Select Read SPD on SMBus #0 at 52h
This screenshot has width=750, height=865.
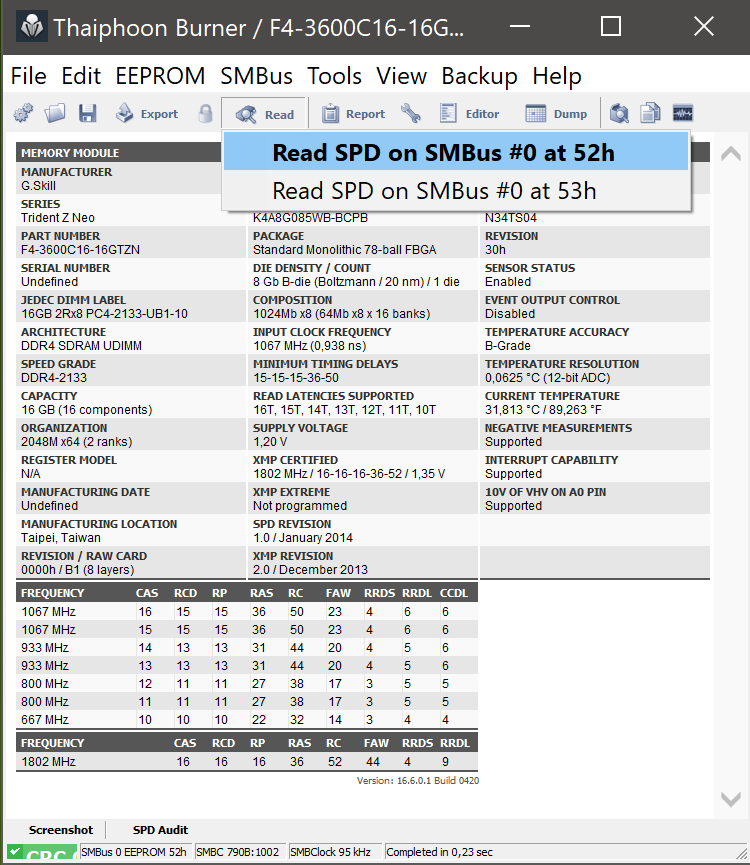click(456, 153)
